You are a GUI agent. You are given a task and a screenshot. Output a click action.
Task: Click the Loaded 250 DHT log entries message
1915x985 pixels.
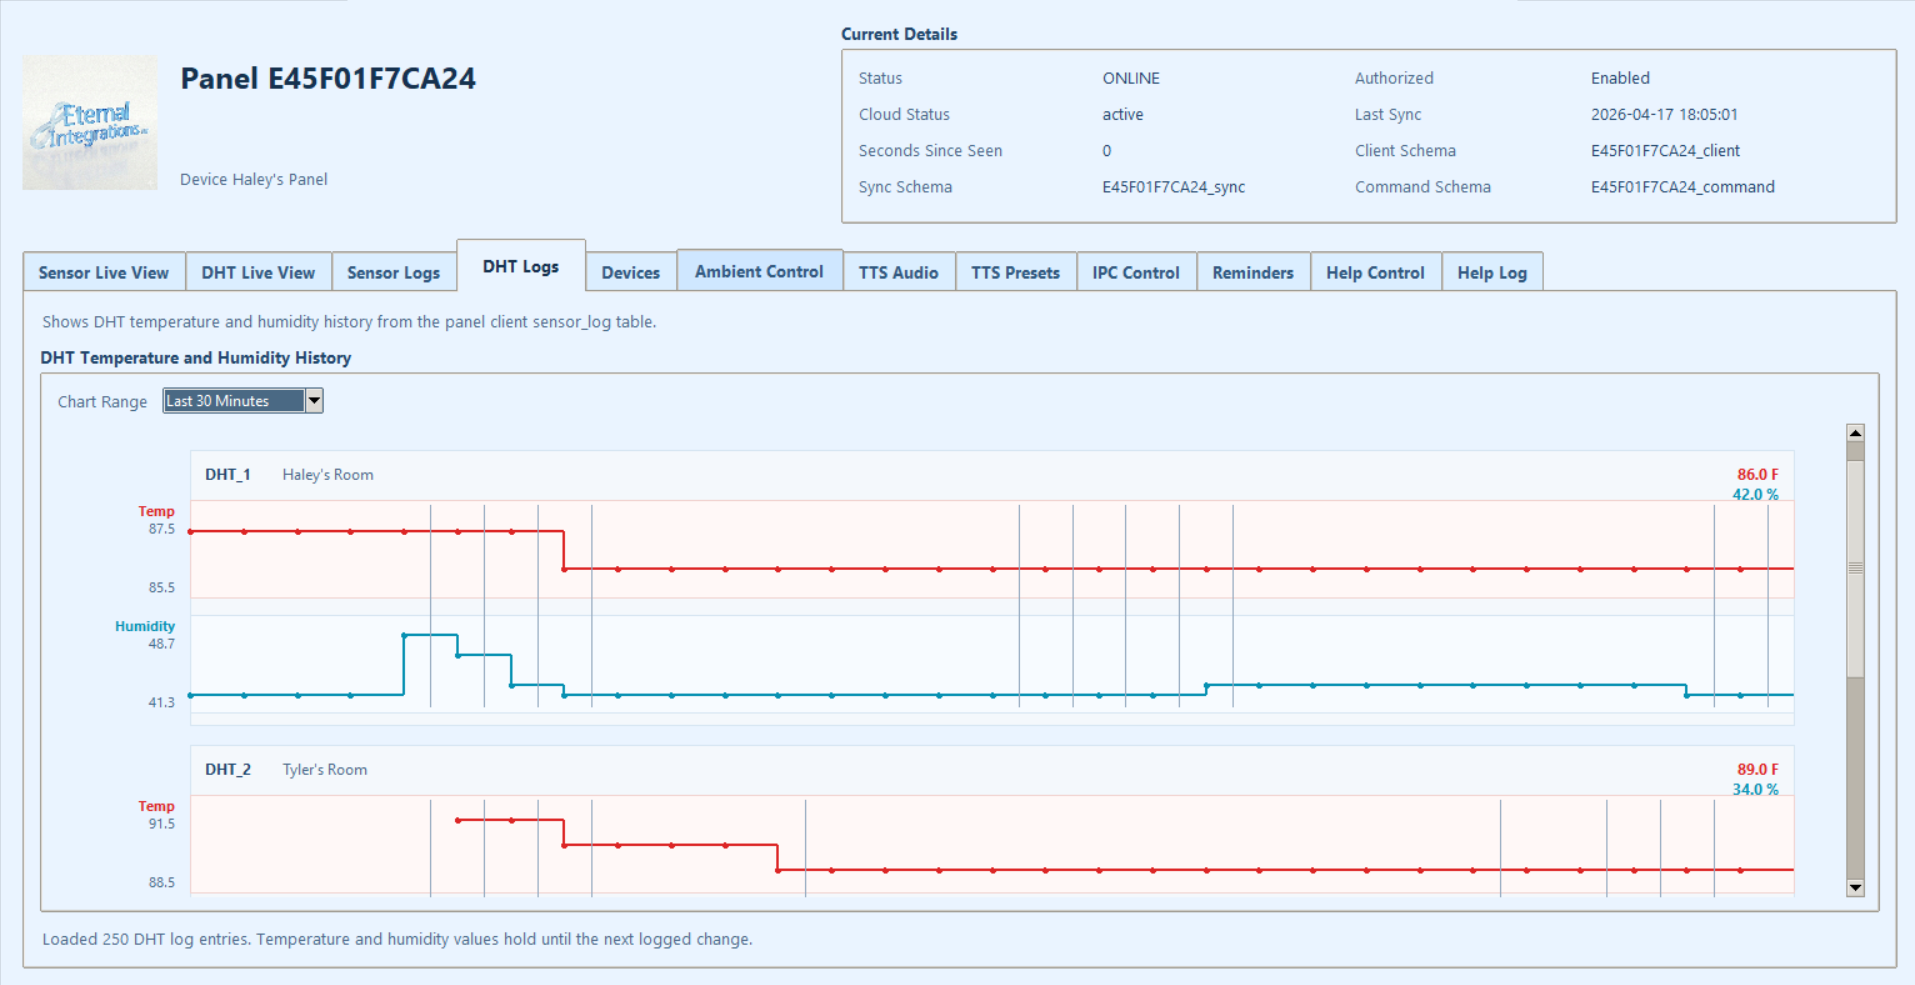point(397,939)
